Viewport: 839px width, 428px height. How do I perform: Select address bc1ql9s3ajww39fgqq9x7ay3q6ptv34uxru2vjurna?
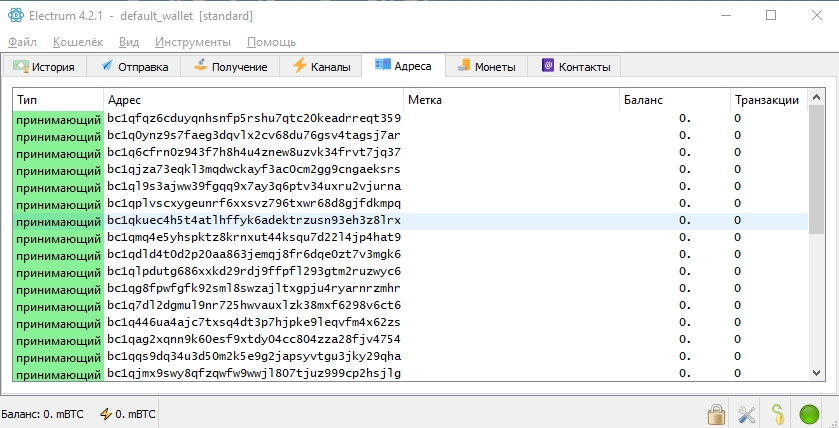click(x=254, y=187)
